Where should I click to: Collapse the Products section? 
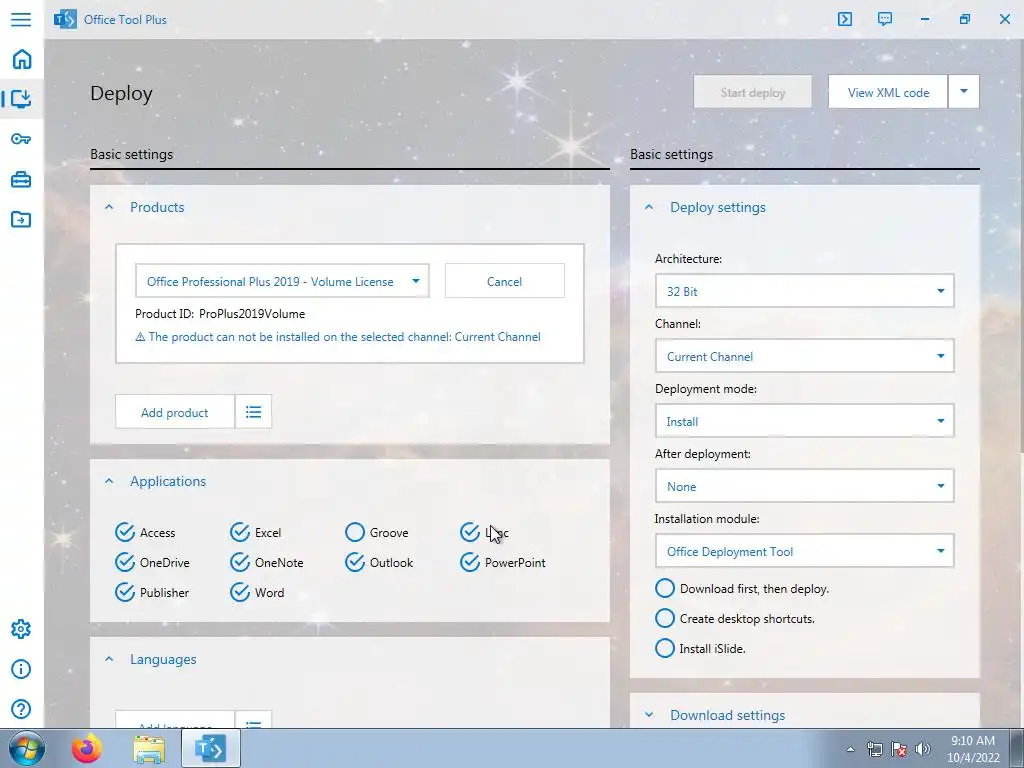[109, 207]
